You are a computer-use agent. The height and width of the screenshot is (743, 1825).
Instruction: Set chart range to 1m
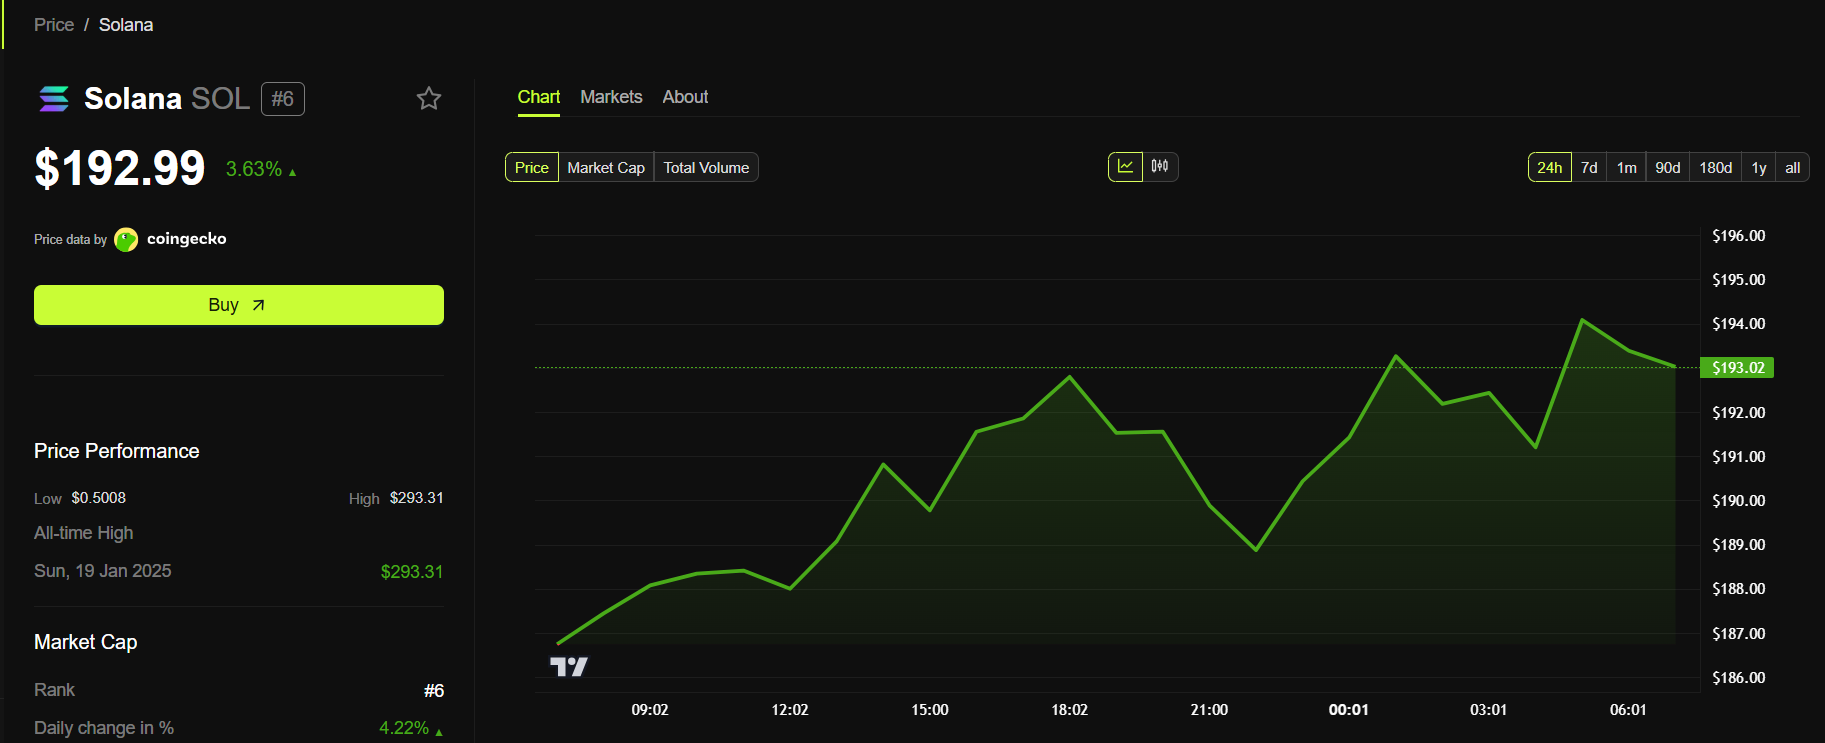tap(1627, 167)
